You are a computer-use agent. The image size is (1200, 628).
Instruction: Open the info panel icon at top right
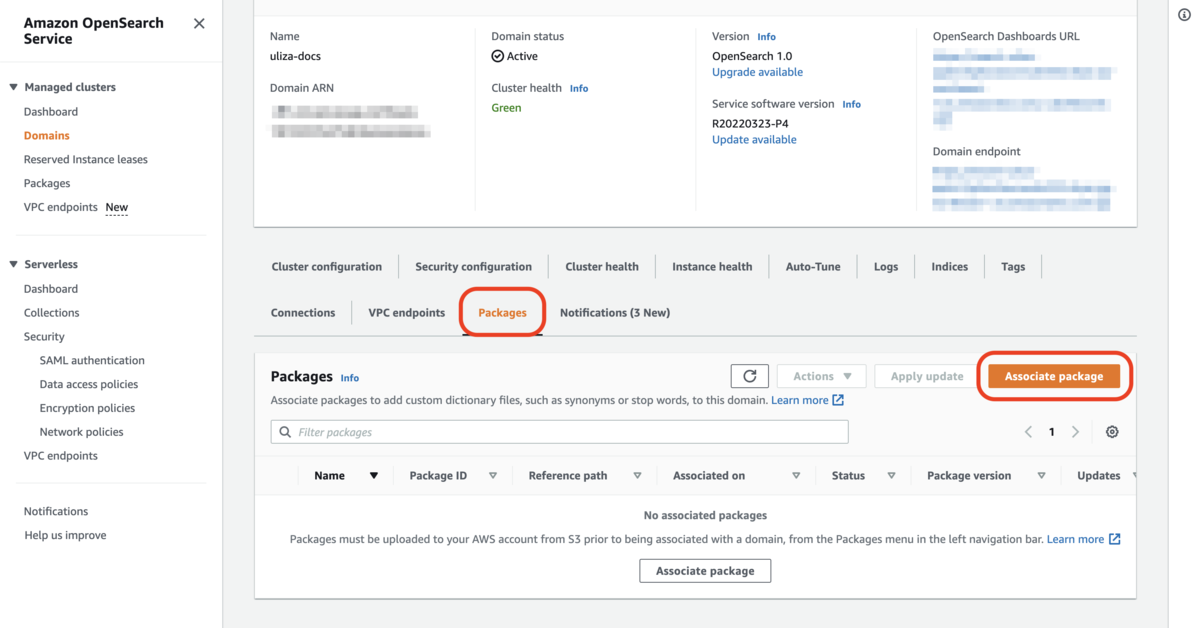(x=1185, y=14)
